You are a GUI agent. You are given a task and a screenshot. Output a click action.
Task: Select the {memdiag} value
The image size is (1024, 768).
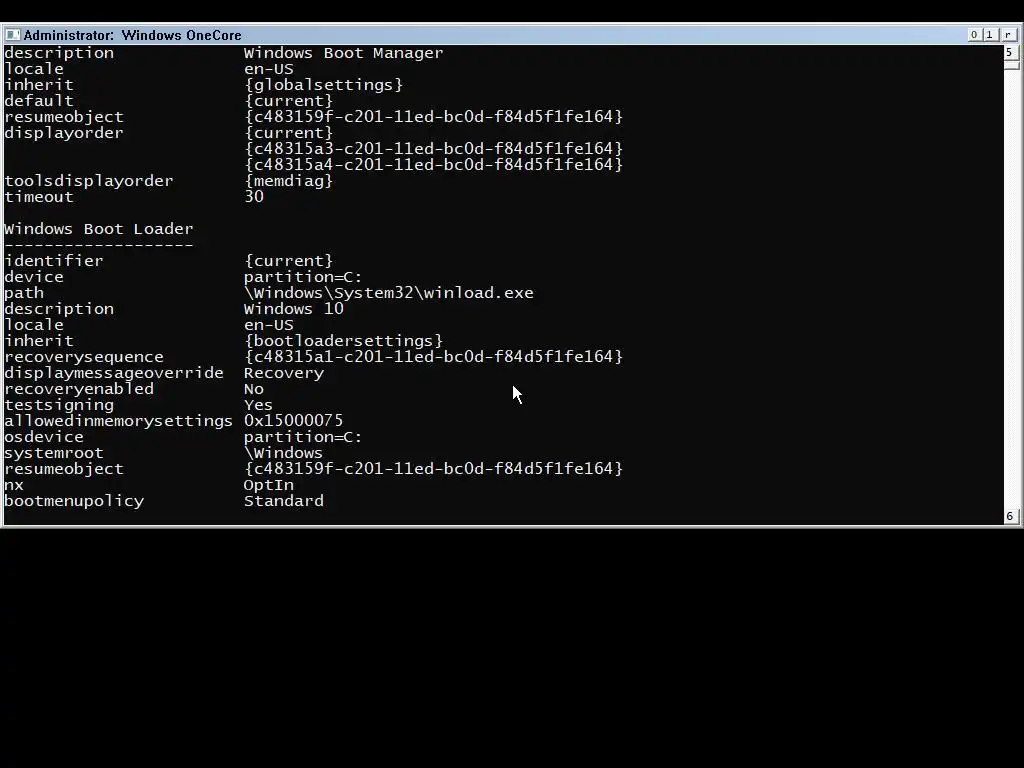tap(288, 181)
